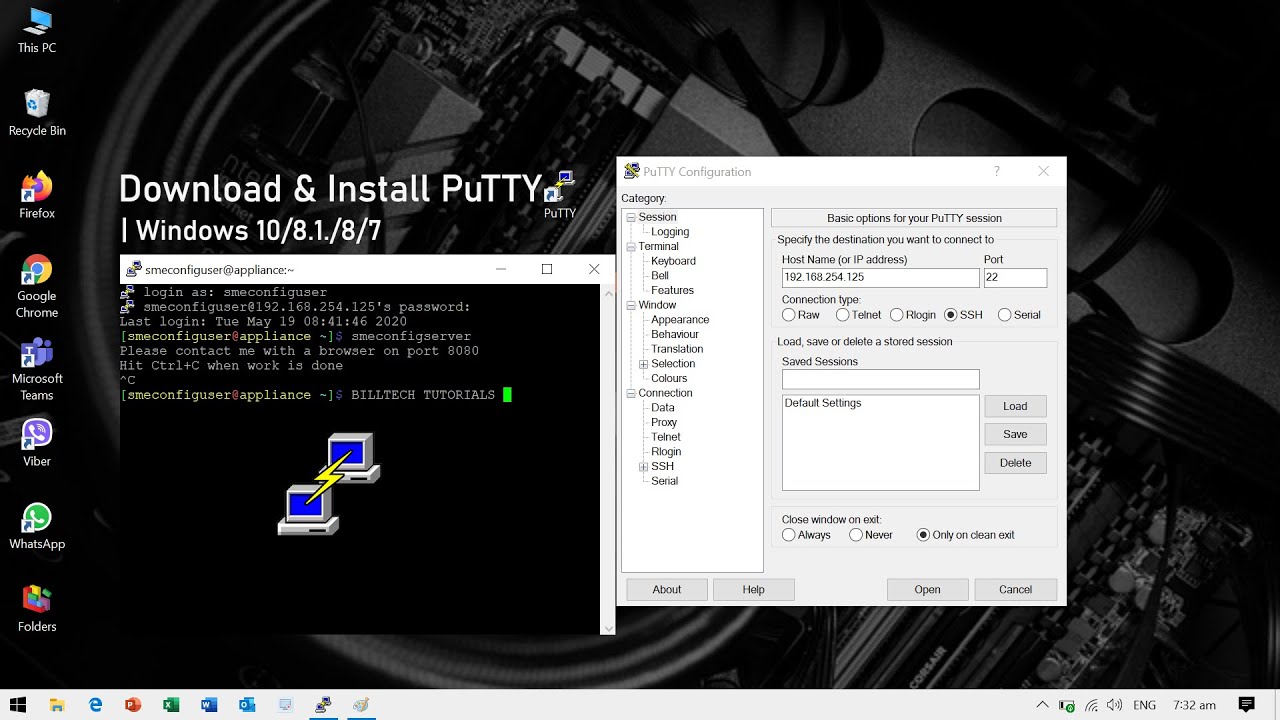1280x720 pixels.
Task: Click PuTTY Configuration title bar icon
Action: coord(631,171)
